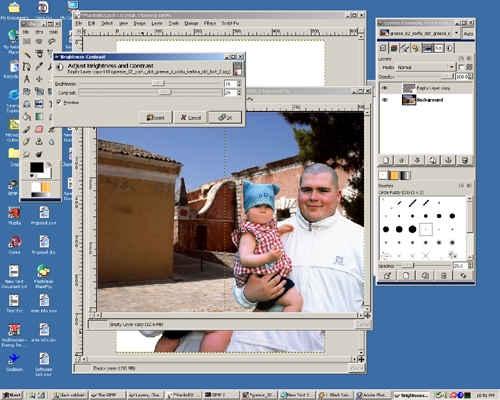Open Layer menu in main image window
The width and height of the screenshot is (500, 400).
tap(157, 23)
